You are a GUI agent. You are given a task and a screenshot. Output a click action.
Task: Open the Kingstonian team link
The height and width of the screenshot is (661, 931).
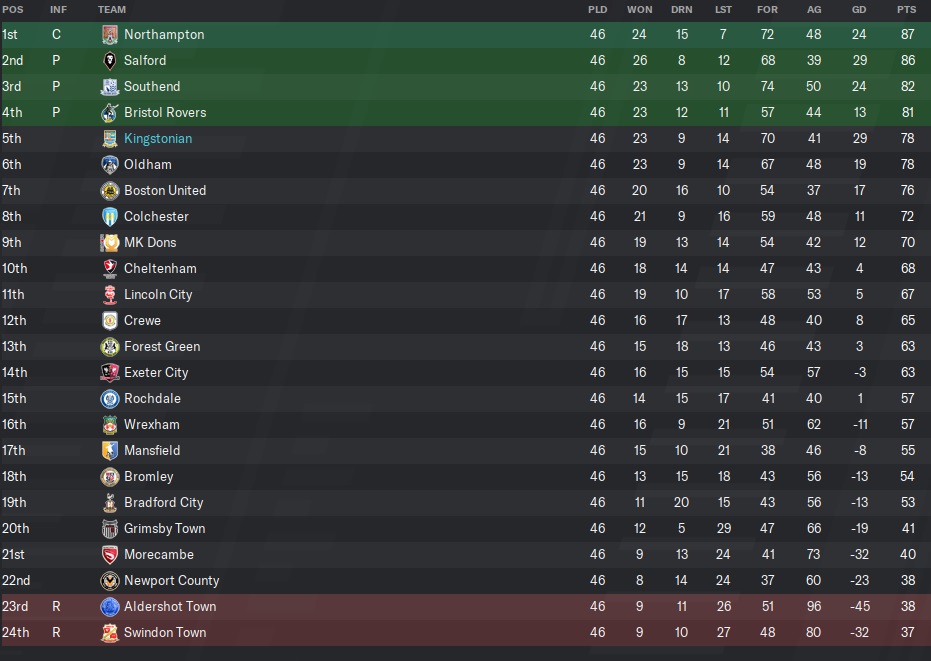tap(158, 139)
